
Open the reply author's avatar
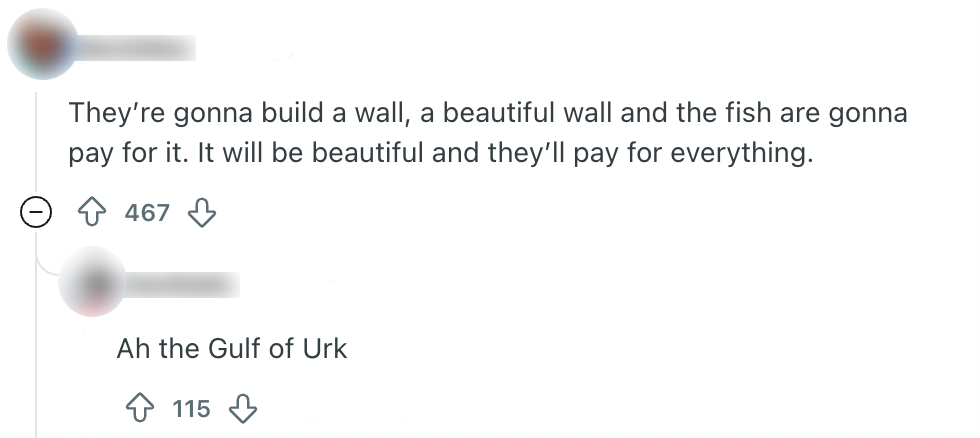coord(92,283)
